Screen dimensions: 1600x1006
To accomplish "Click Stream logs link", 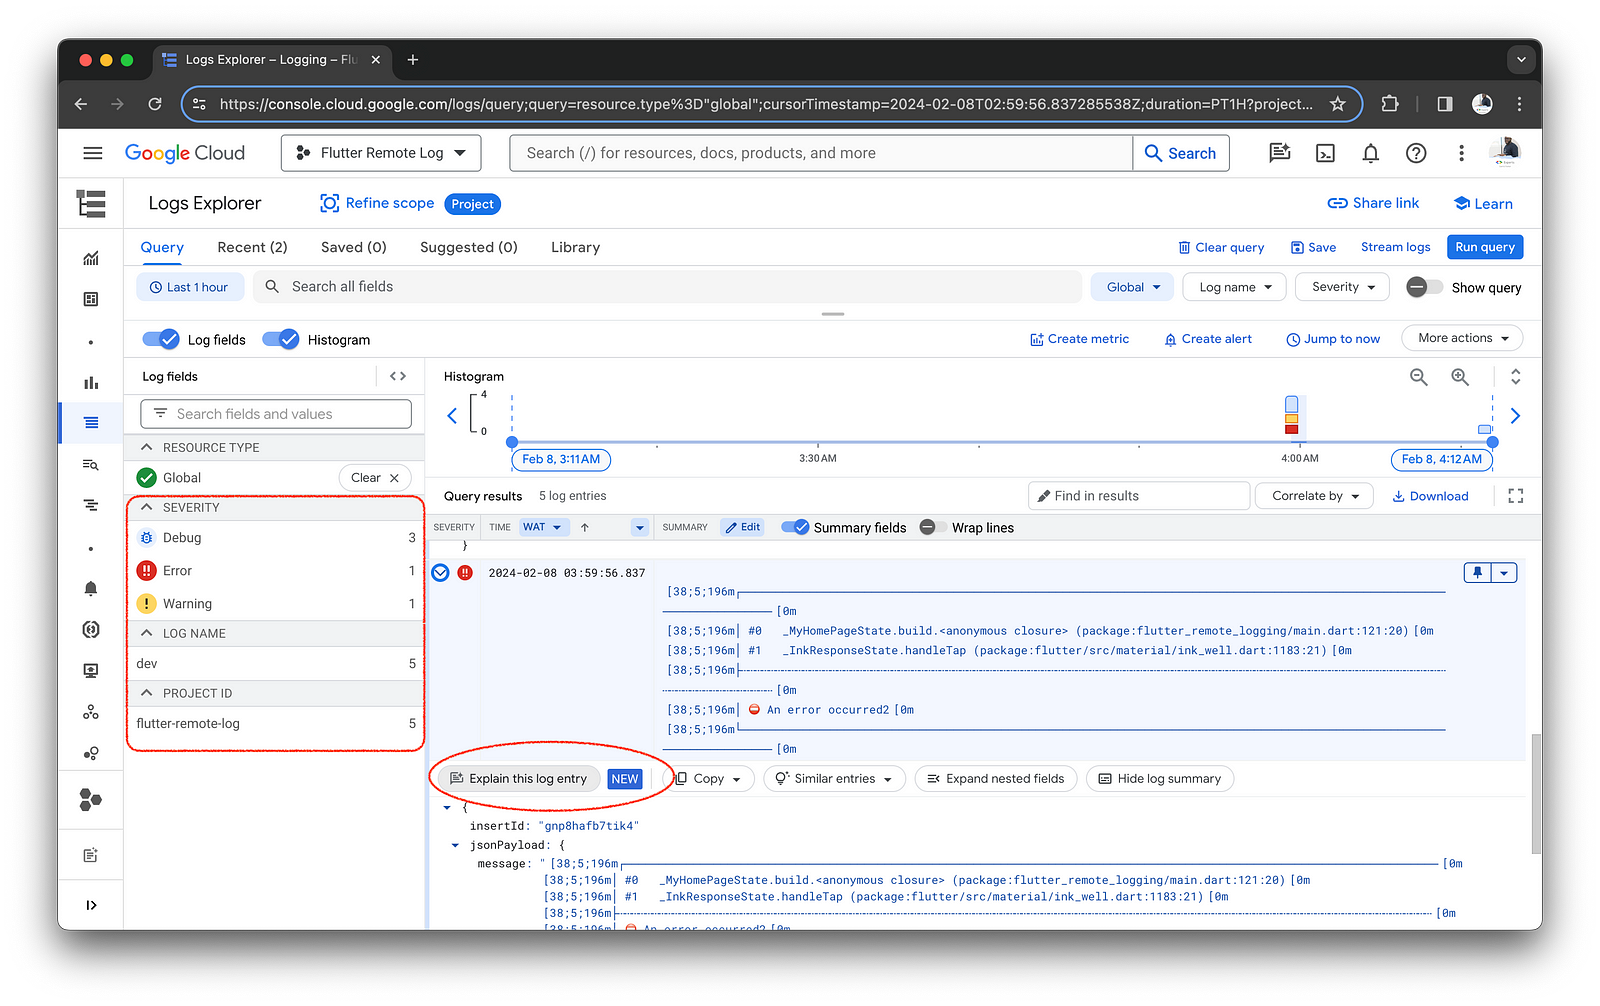I will tap(1395, 247).
